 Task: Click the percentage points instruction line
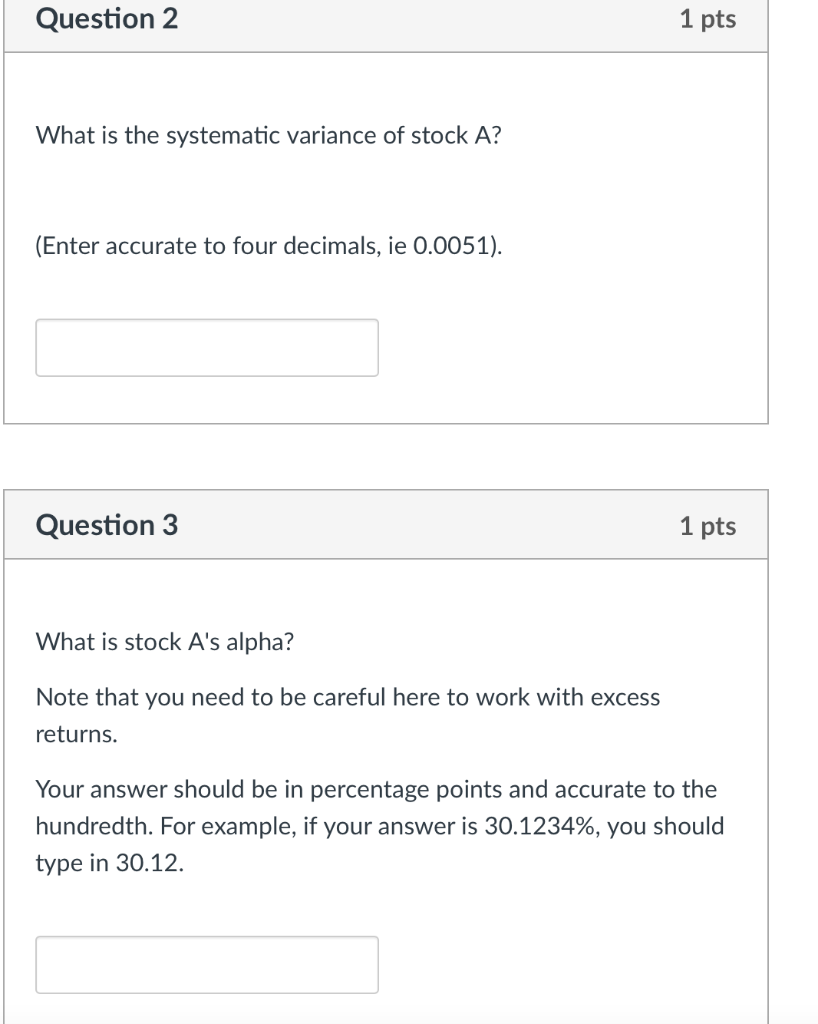coord(376,790)
